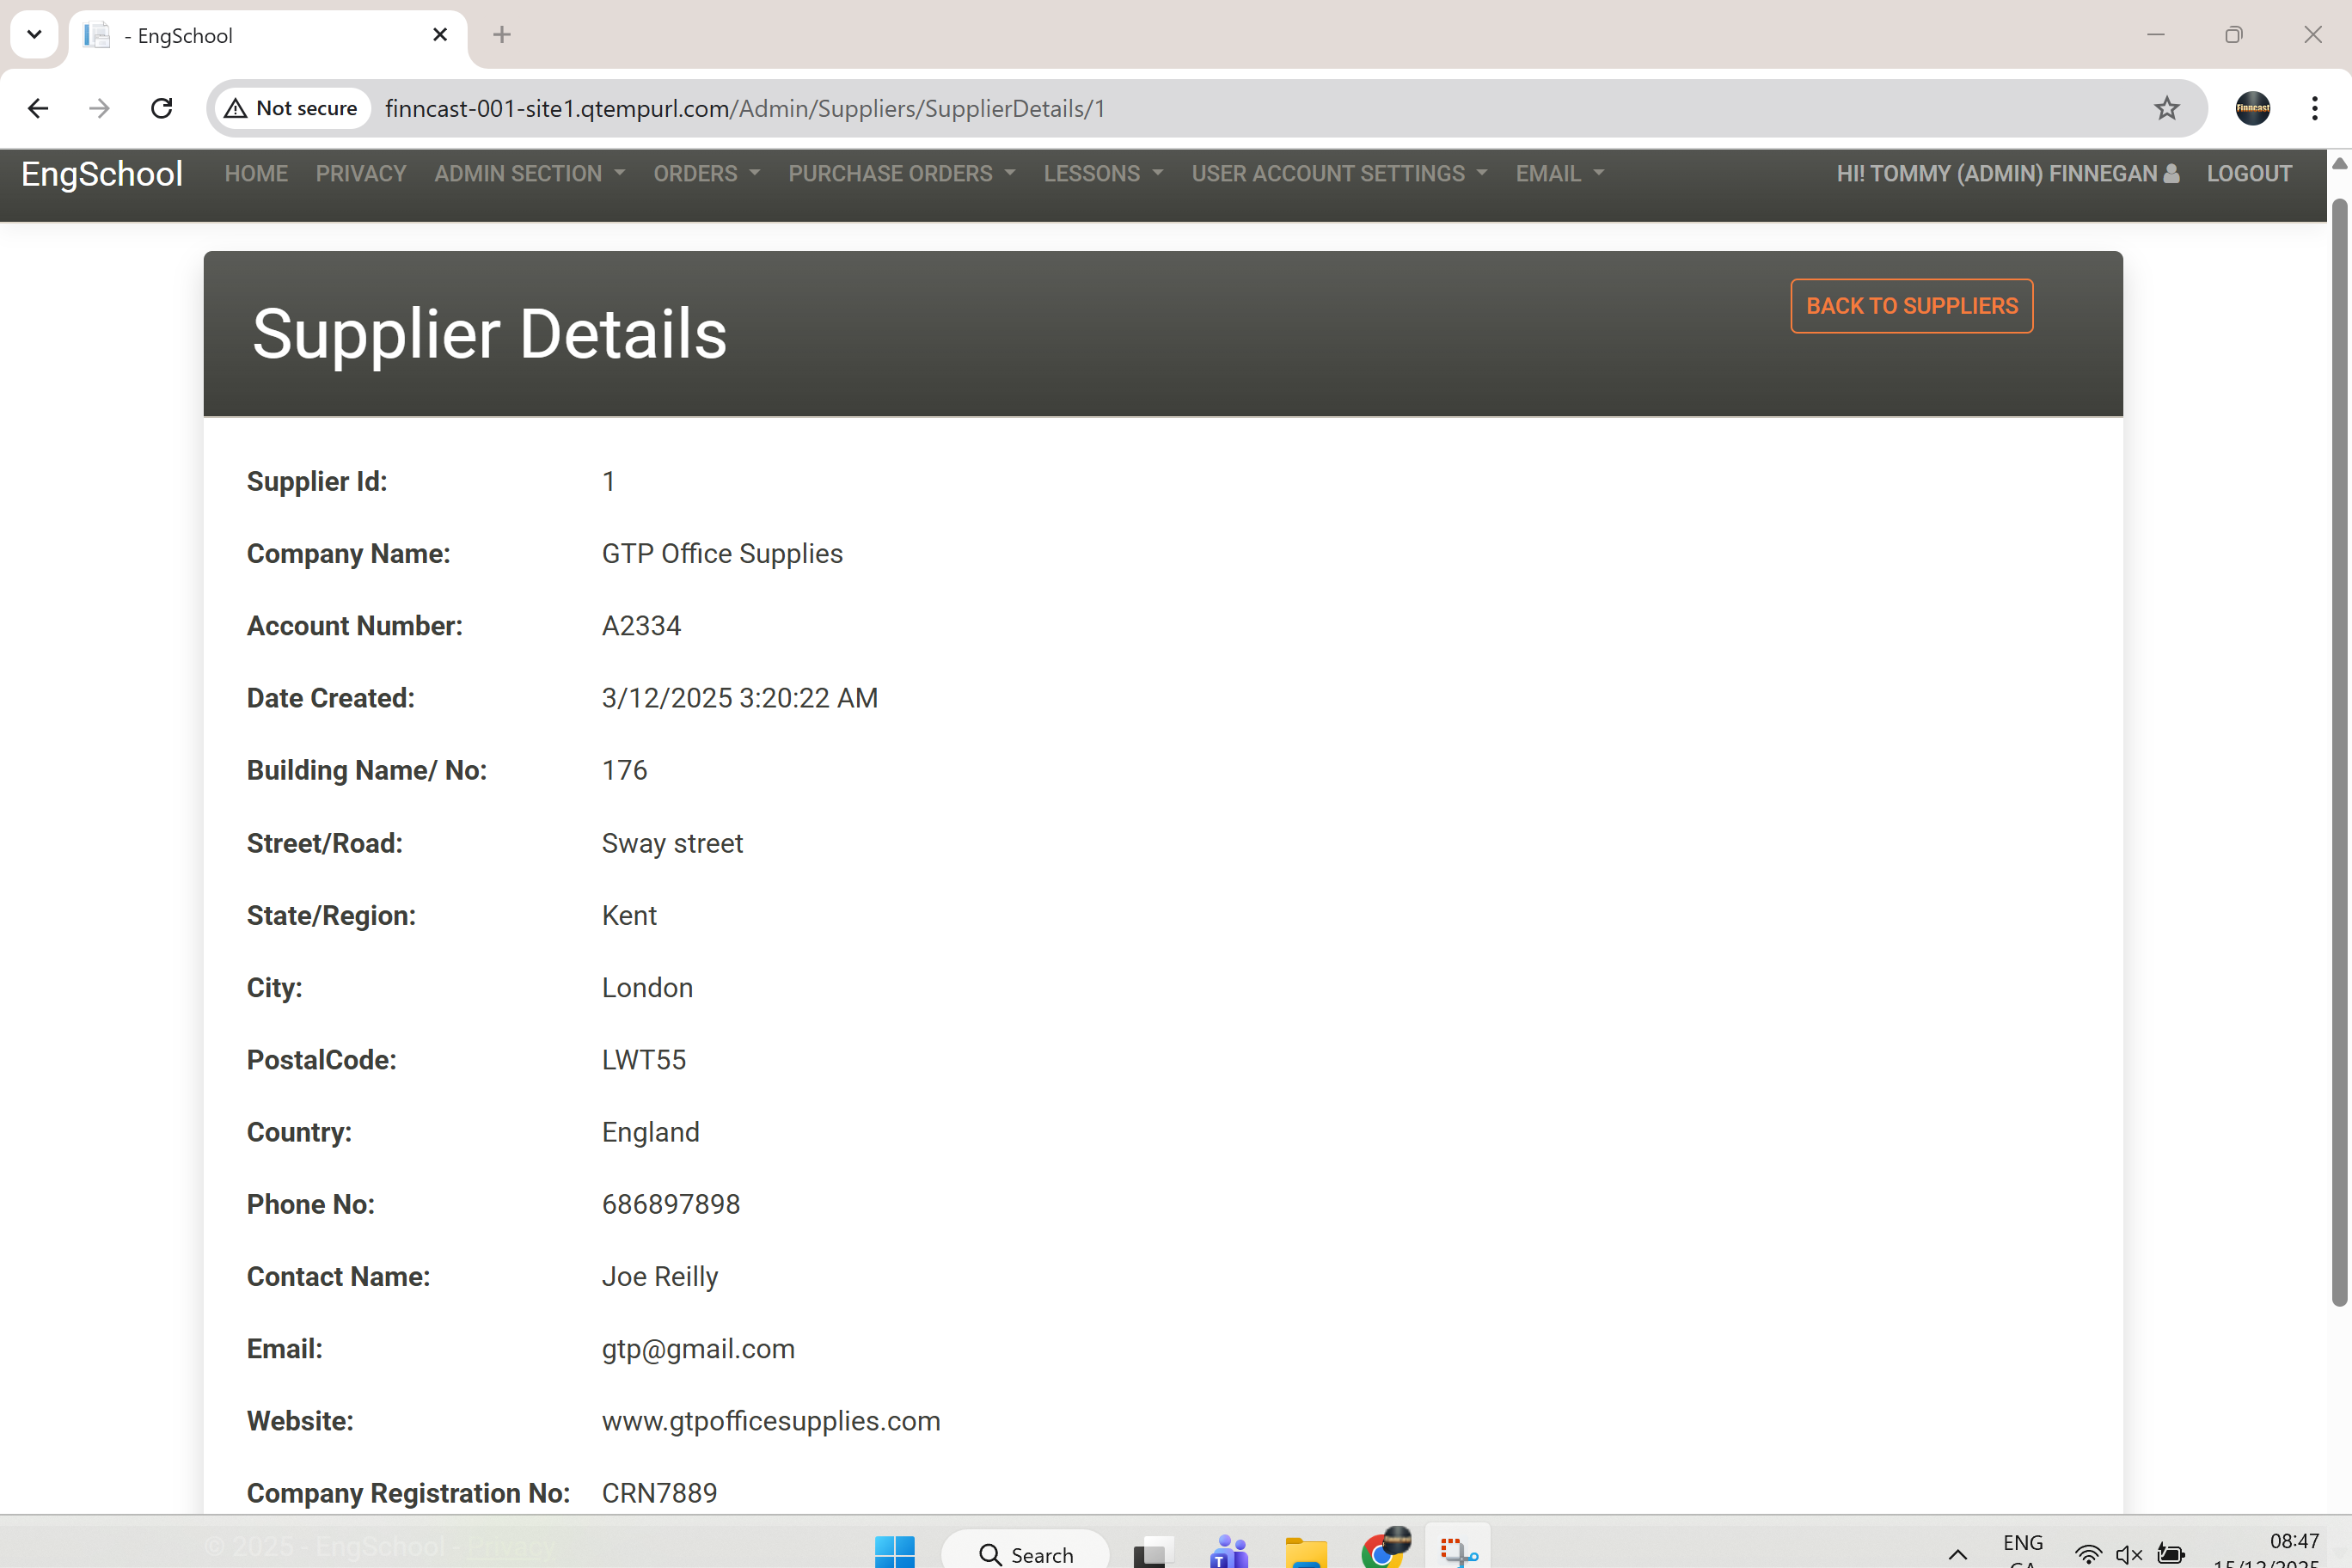
Task: Expand the ADMIN SECTION dropdown
Action: (x=529, y=173)
